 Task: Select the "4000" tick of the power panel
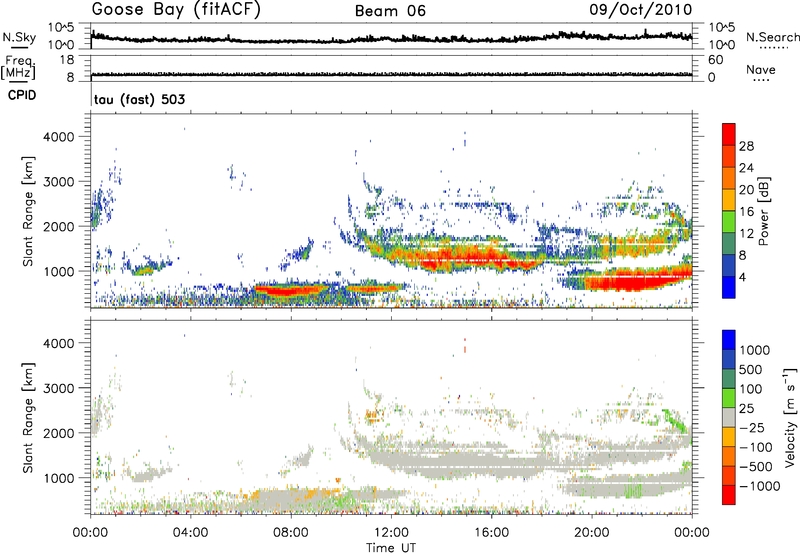coord(58,137)
